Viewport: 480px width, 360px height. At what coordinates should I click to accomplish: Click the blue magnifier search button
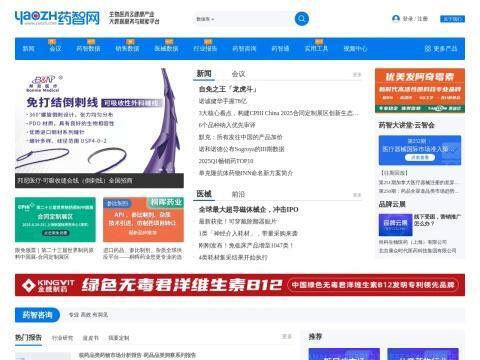tap(302, 19)
